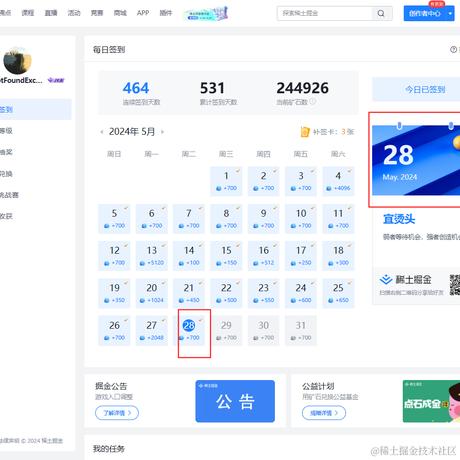Click the purple VIP badge beside username
460x460 pixels.
pos(56,80)
